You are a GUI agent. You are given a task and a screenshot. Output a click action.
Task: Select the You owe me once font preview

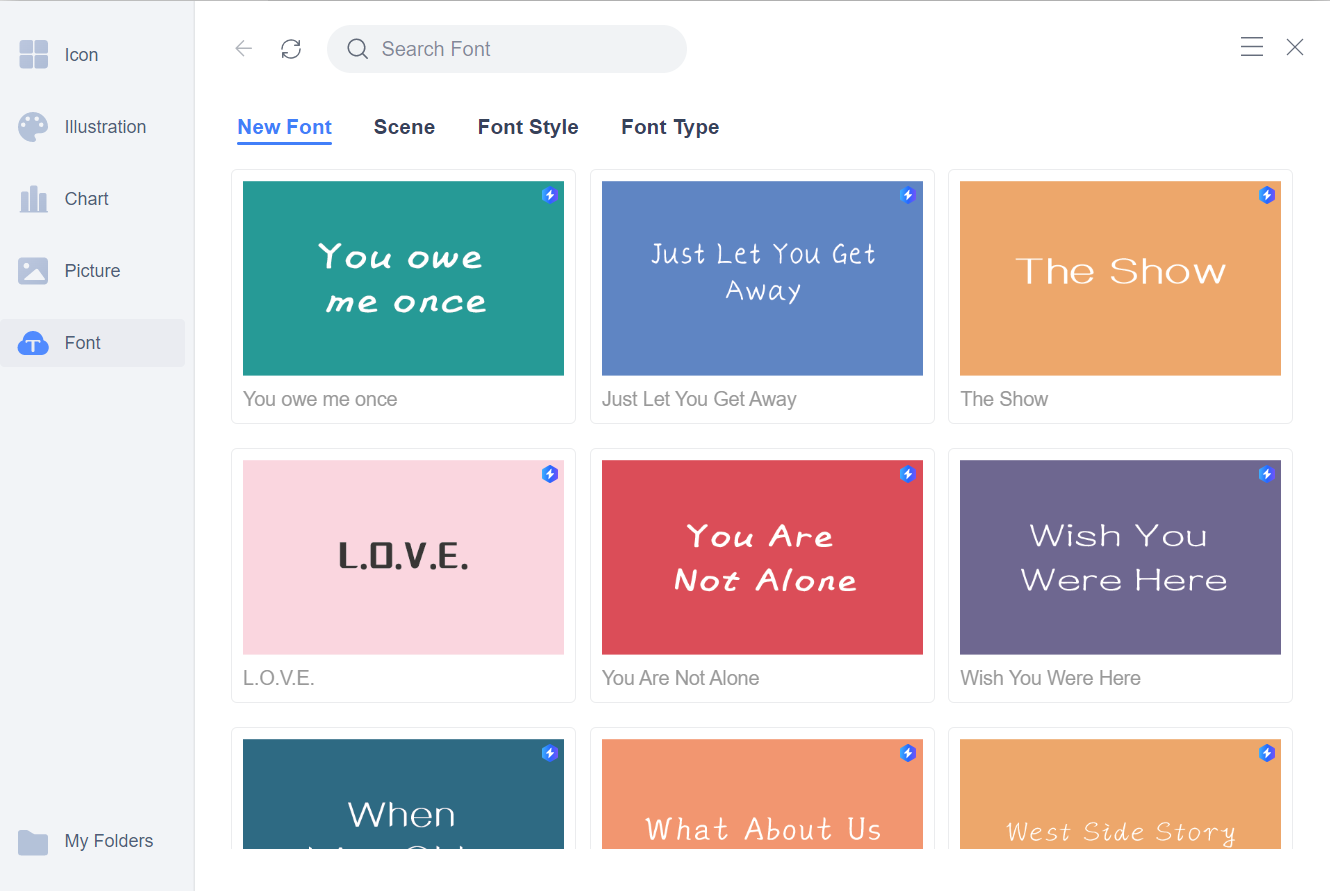click(x=403, y=278)
